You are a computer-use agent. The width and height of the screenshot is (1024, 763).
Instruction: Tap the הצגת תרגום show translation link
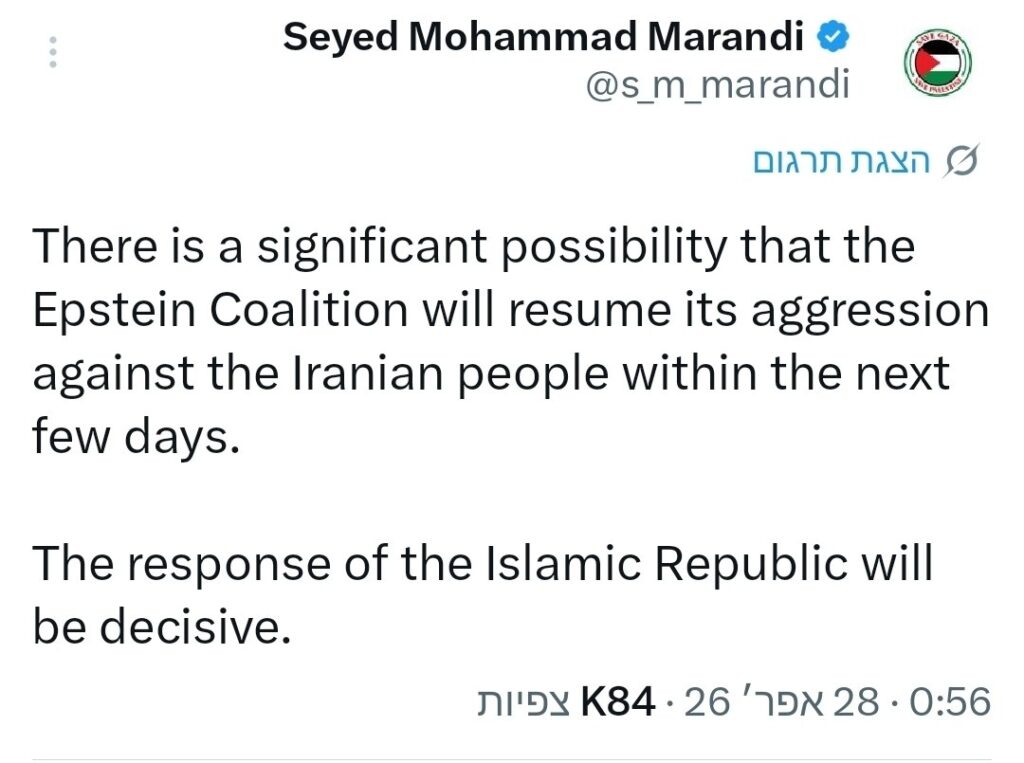842,162
